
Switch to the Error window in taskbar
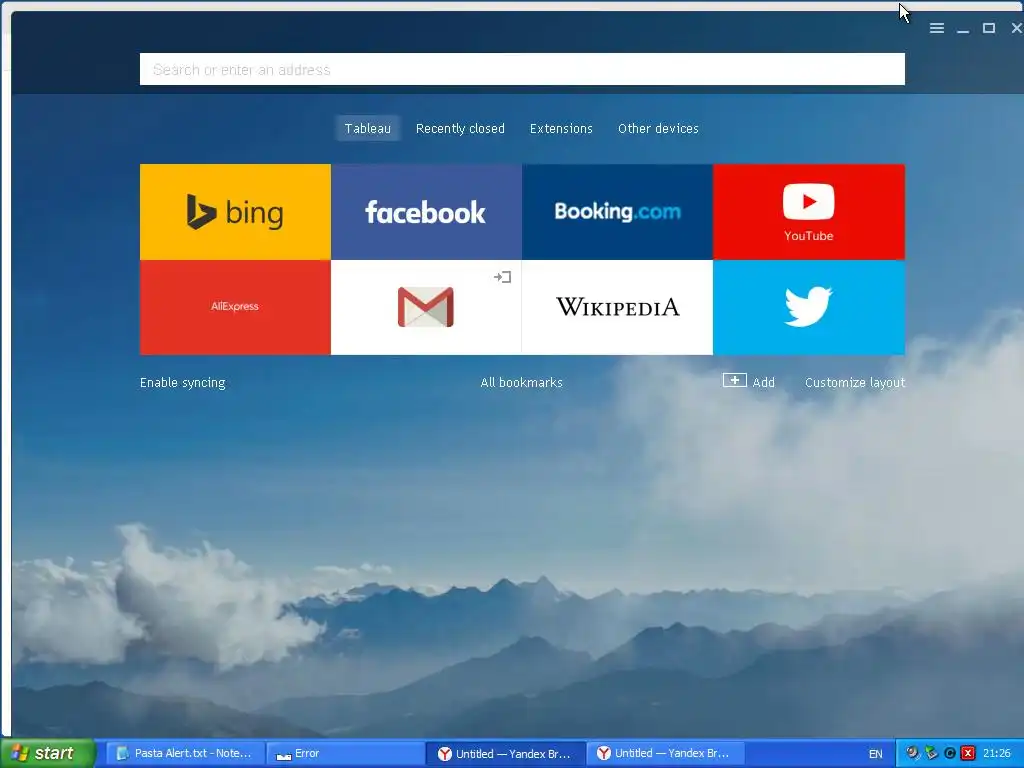click(x=345, y=753)
